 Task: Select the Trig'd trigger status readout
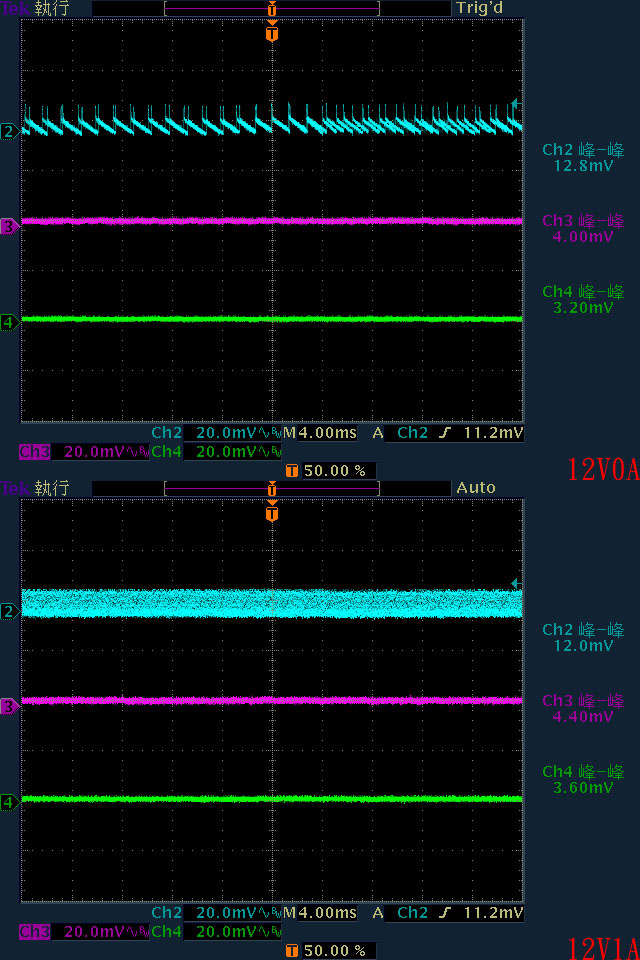pos(480,9)
